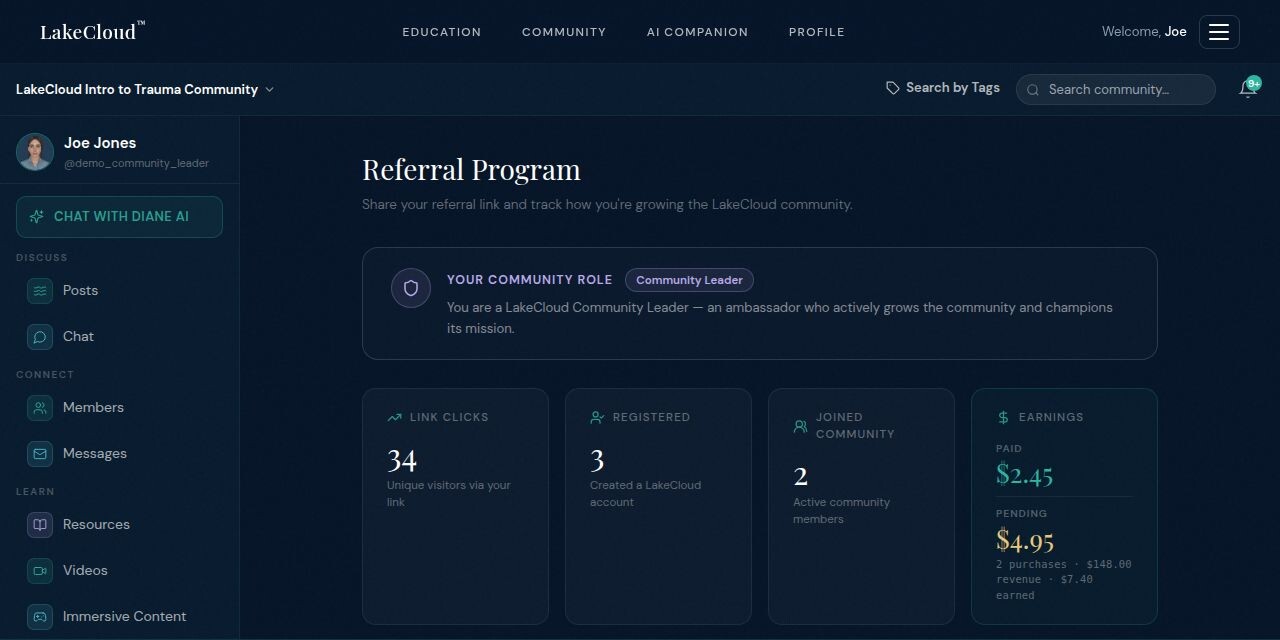Click Created a LakeCloud account text

645,494
